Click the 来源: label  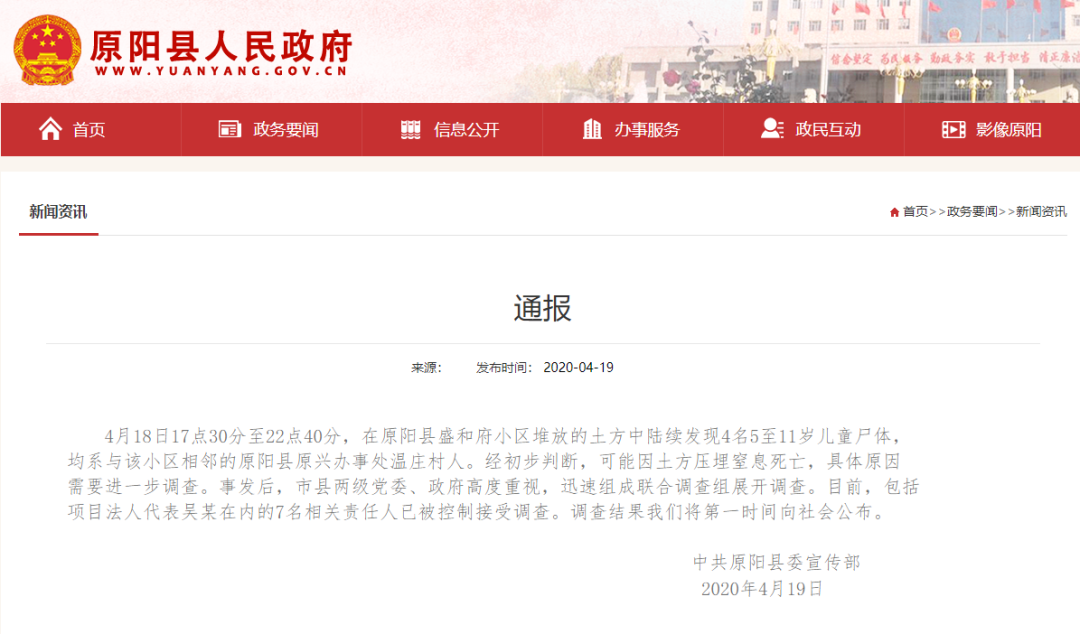(x=426, y=367)
